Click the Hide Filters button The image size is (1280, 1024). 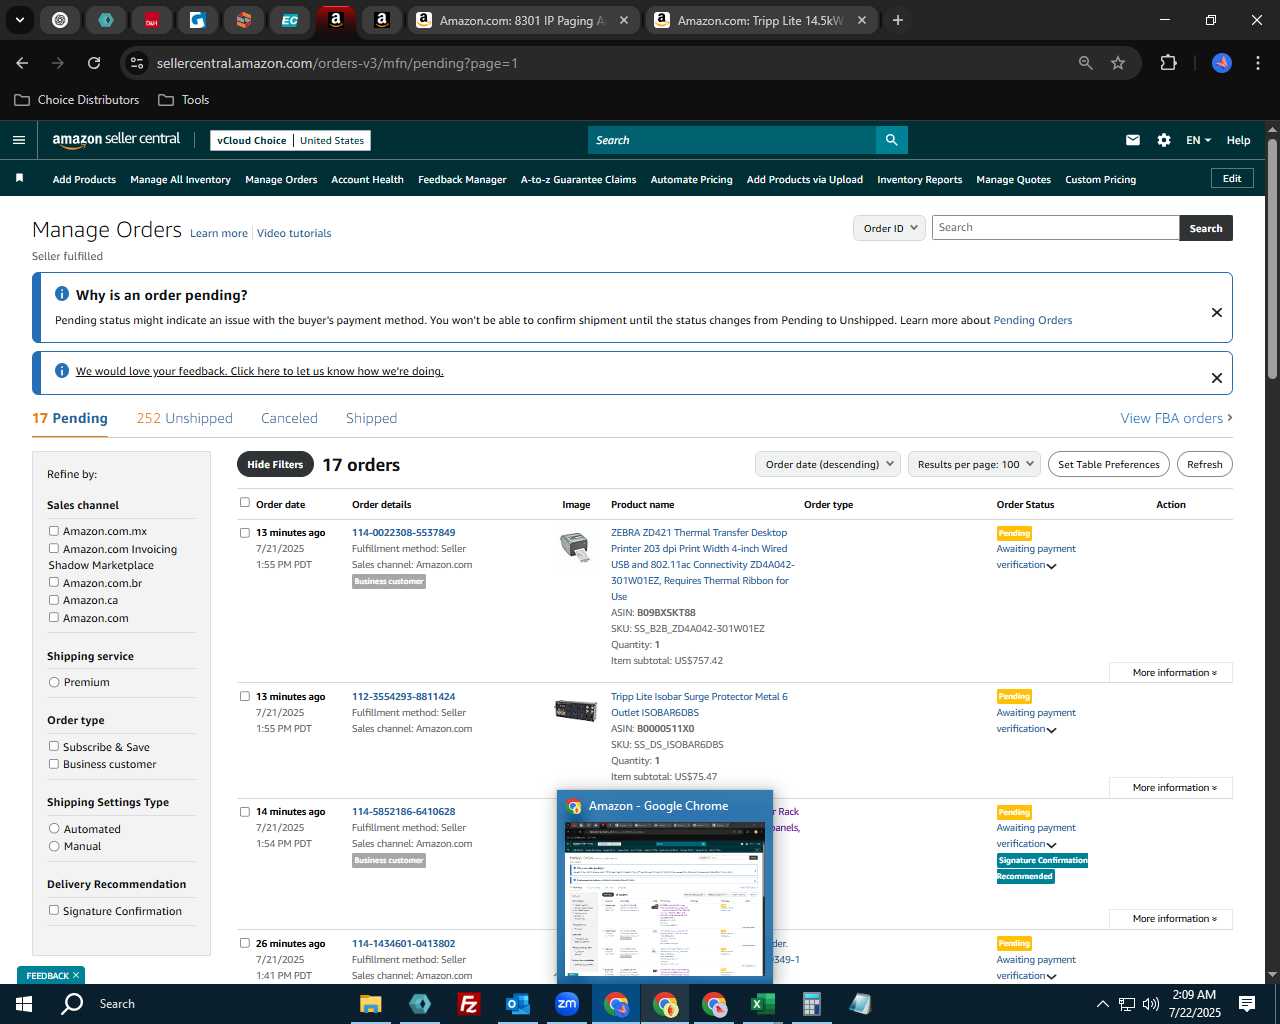275,464
